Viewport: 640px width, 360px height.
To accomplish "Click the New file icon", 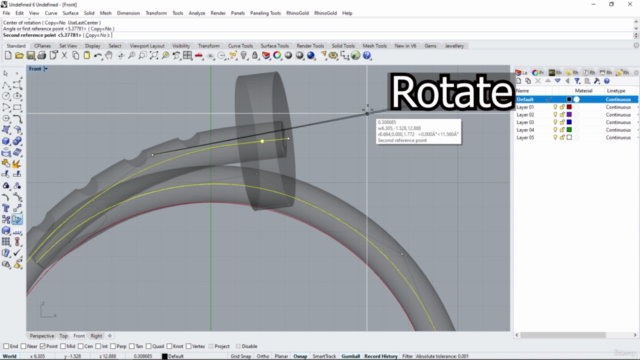I will (x=8, y=56).
